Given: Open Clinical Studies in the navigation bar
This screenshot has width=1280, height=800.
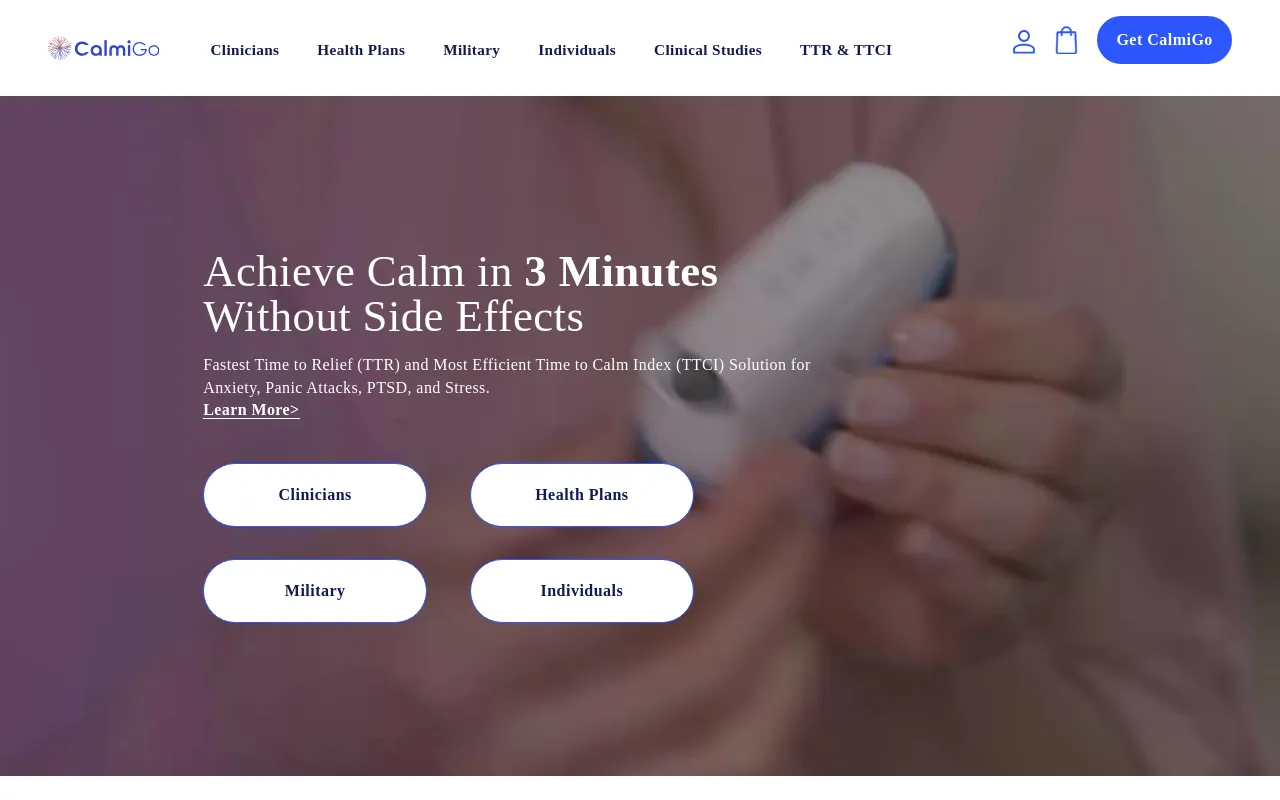Looking at the screenshot, I should (x=708, y=50).
